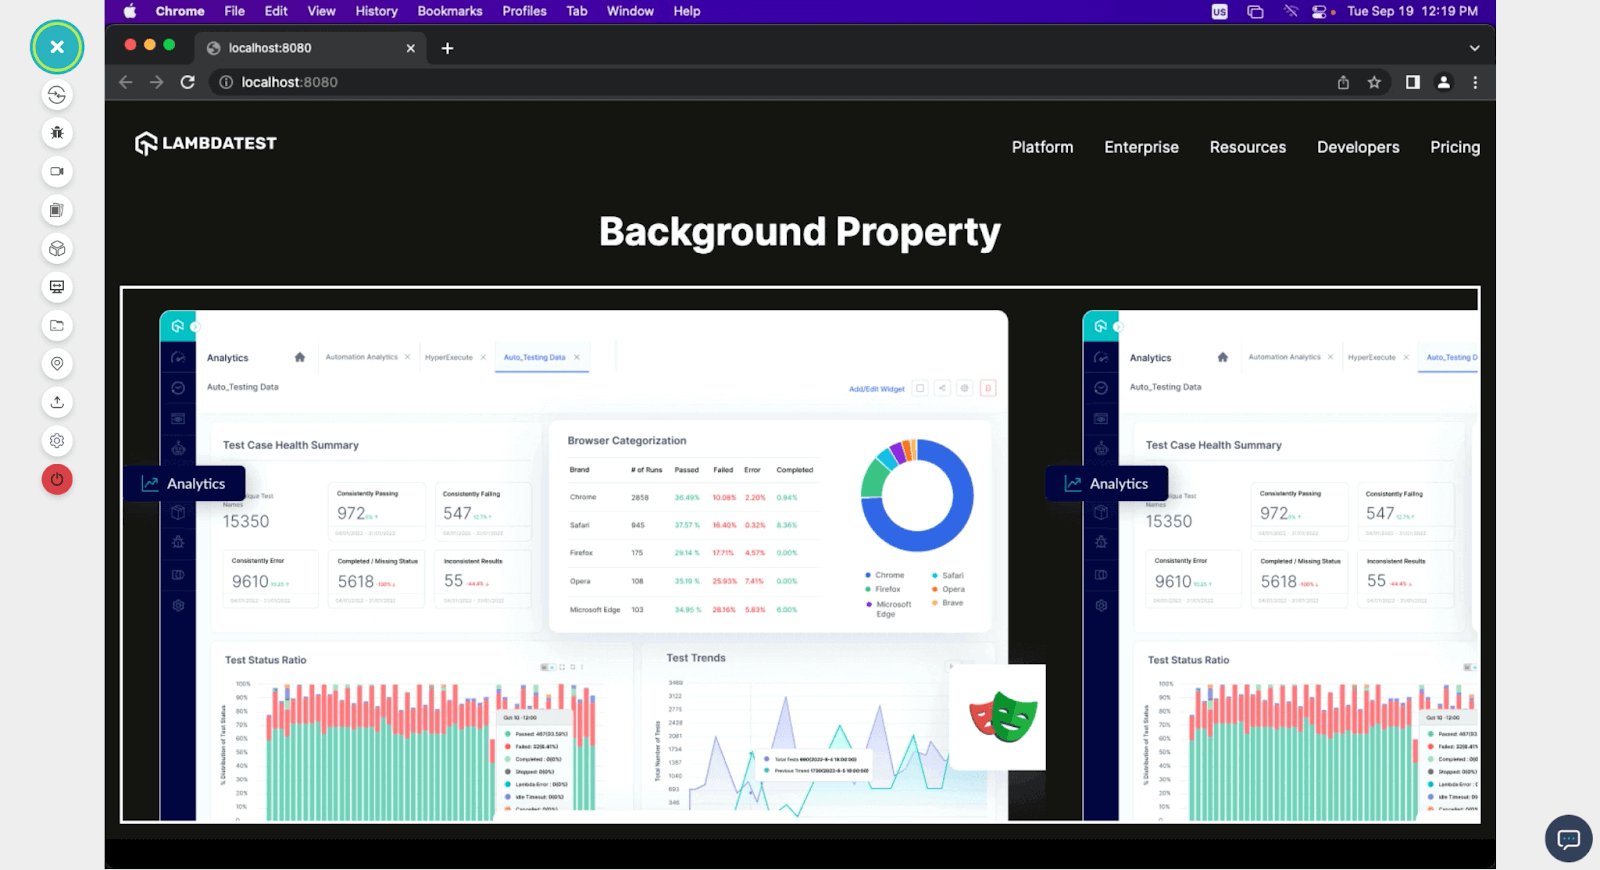This screenshot has width=1600, height=870.
Task: Open the Bookmarks menu in menu bar
Action: click(449, 11)
